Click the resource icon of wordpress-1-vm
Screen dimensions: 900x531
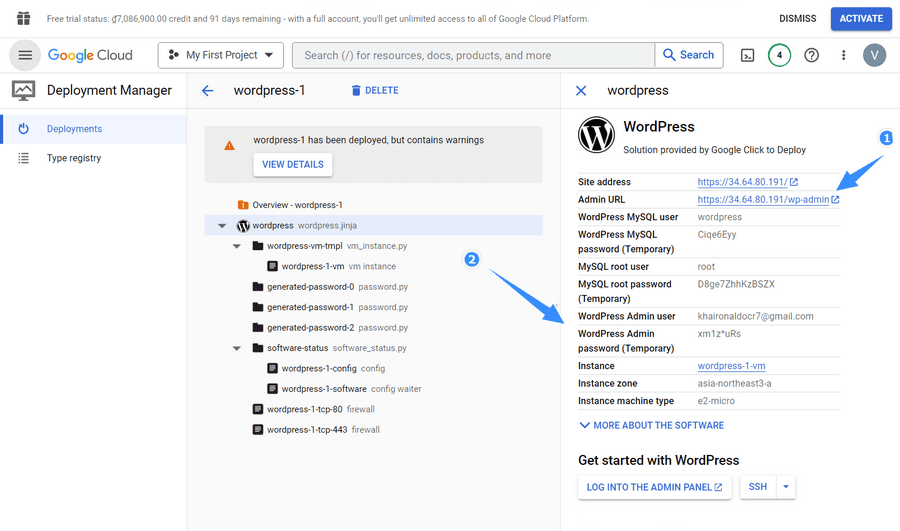pyautogui.click(x=273, y=266)
